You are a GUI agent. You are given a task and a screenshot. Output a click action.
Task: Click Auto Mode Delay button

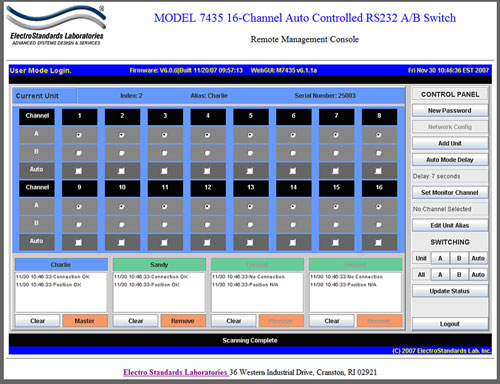450,160
